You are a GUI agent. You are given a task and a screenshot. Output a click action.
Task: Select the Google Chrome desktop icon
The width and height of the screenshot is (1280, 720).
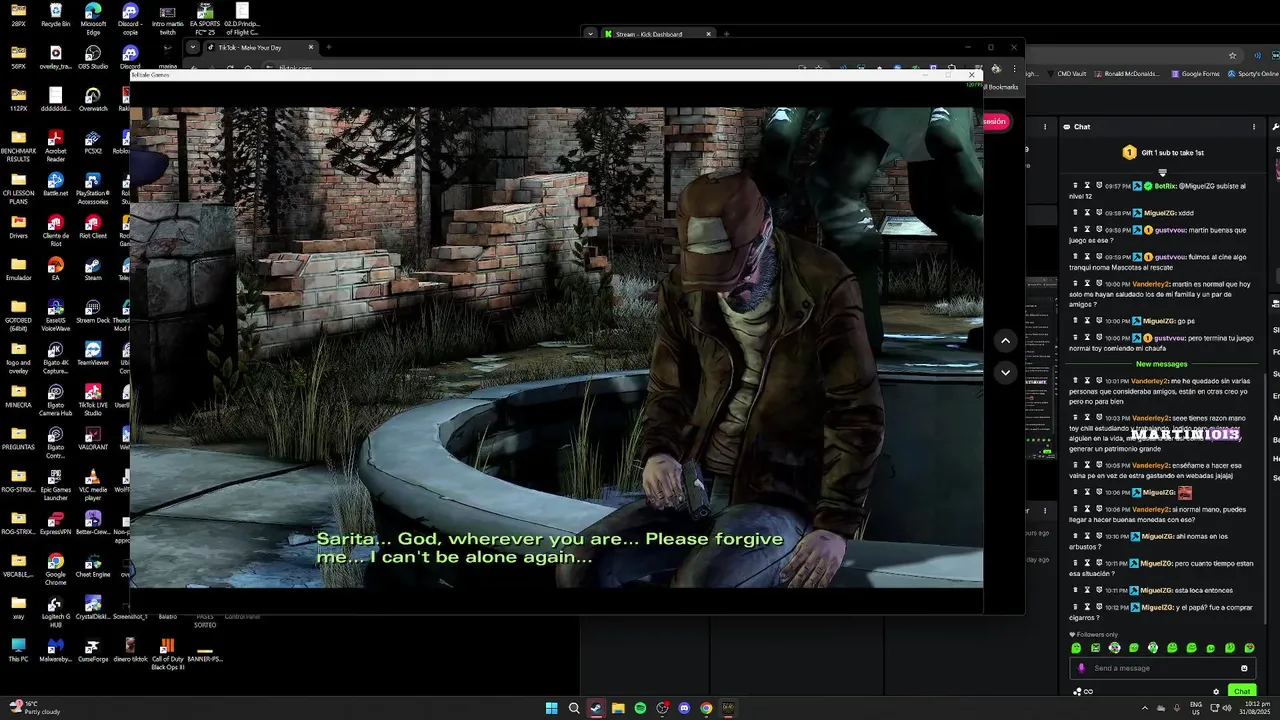pyautogui.click(x=55, y=569)
